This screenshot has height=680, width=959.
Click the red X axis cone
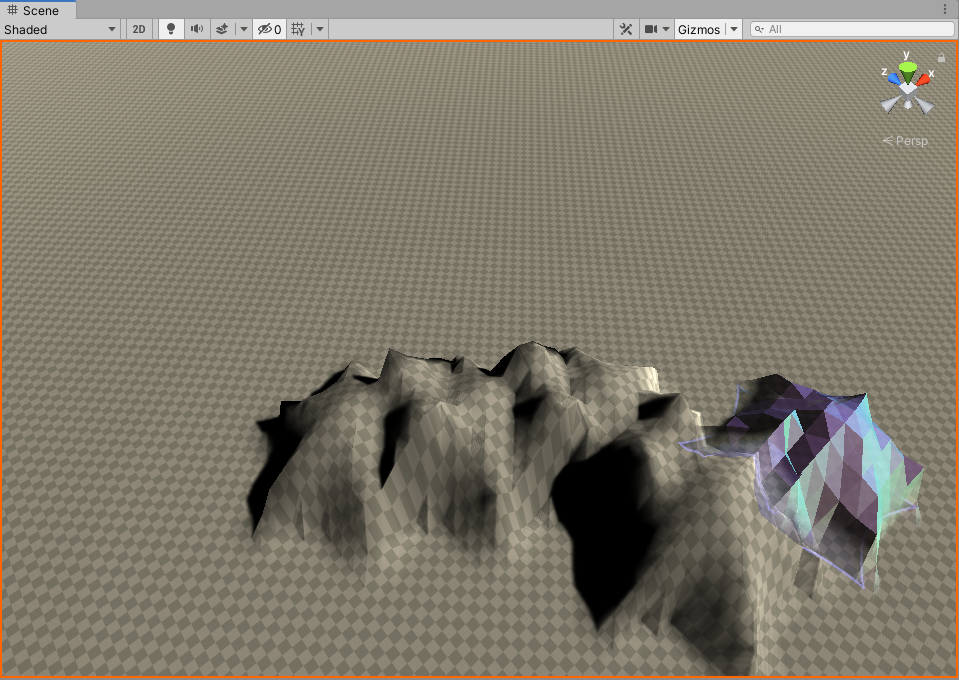(x=923, y=79)
